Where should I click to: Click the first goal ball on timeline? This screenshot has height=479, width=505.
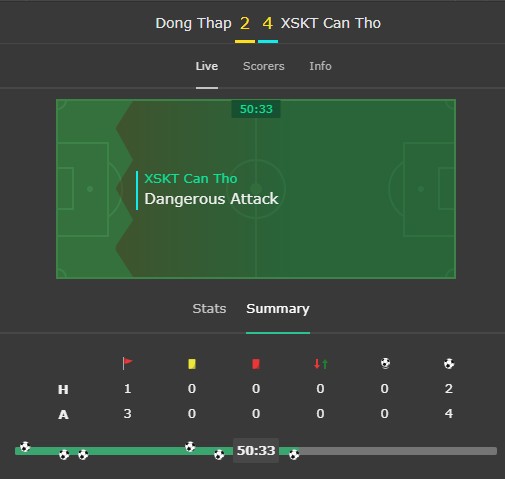coord(25,446)
